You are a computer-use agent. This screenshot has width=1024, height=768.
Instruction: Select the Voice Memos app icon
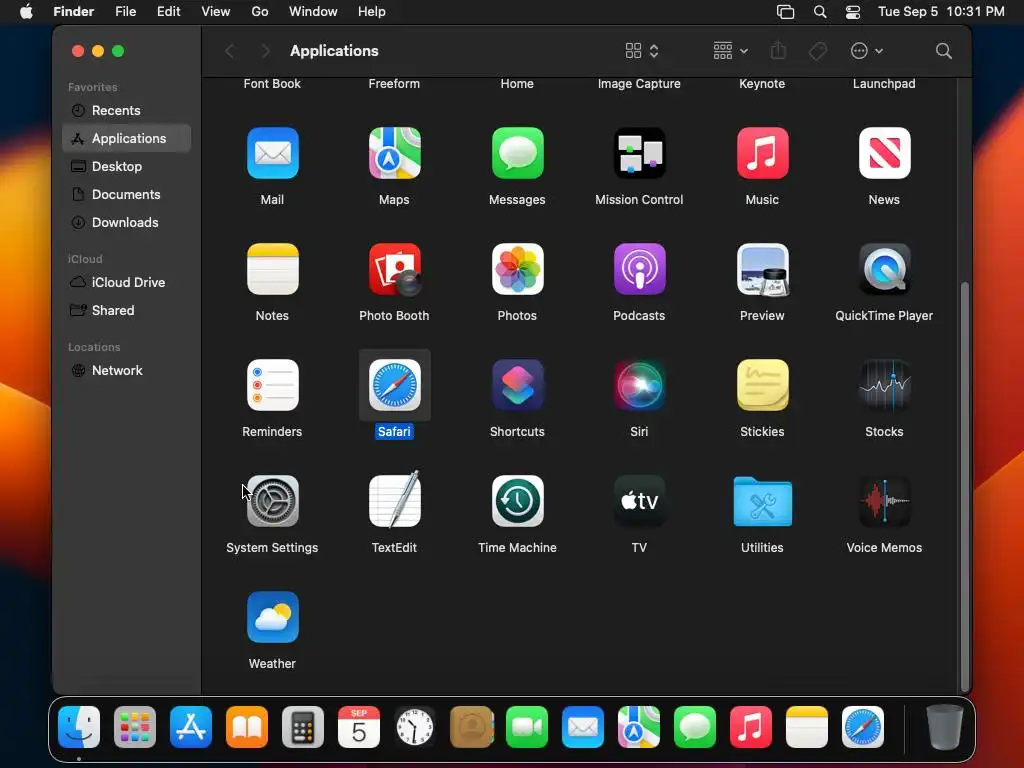click(x=884, y=501)
